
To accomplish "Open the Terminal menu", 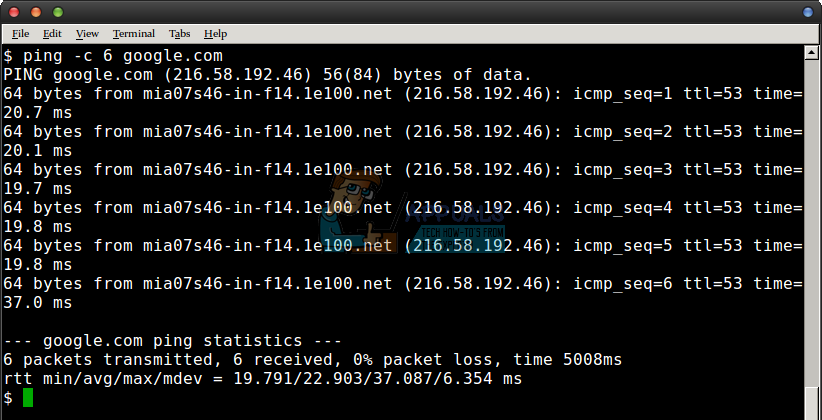I will point(134,33).
